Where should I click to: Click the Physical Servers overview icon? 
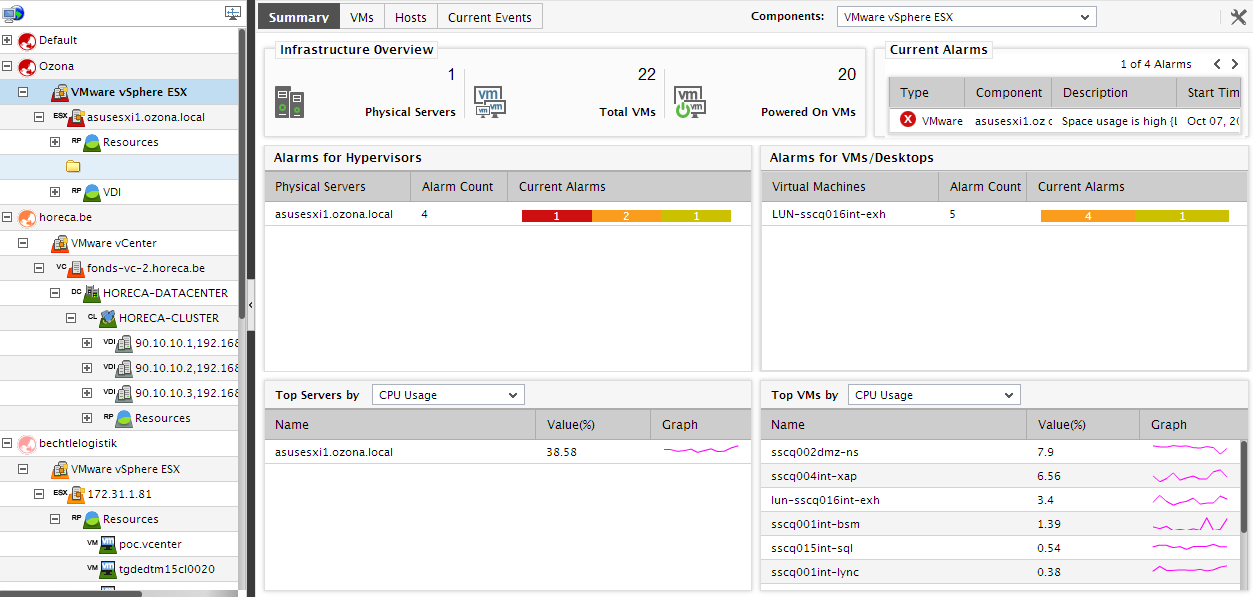pos(289,102)
